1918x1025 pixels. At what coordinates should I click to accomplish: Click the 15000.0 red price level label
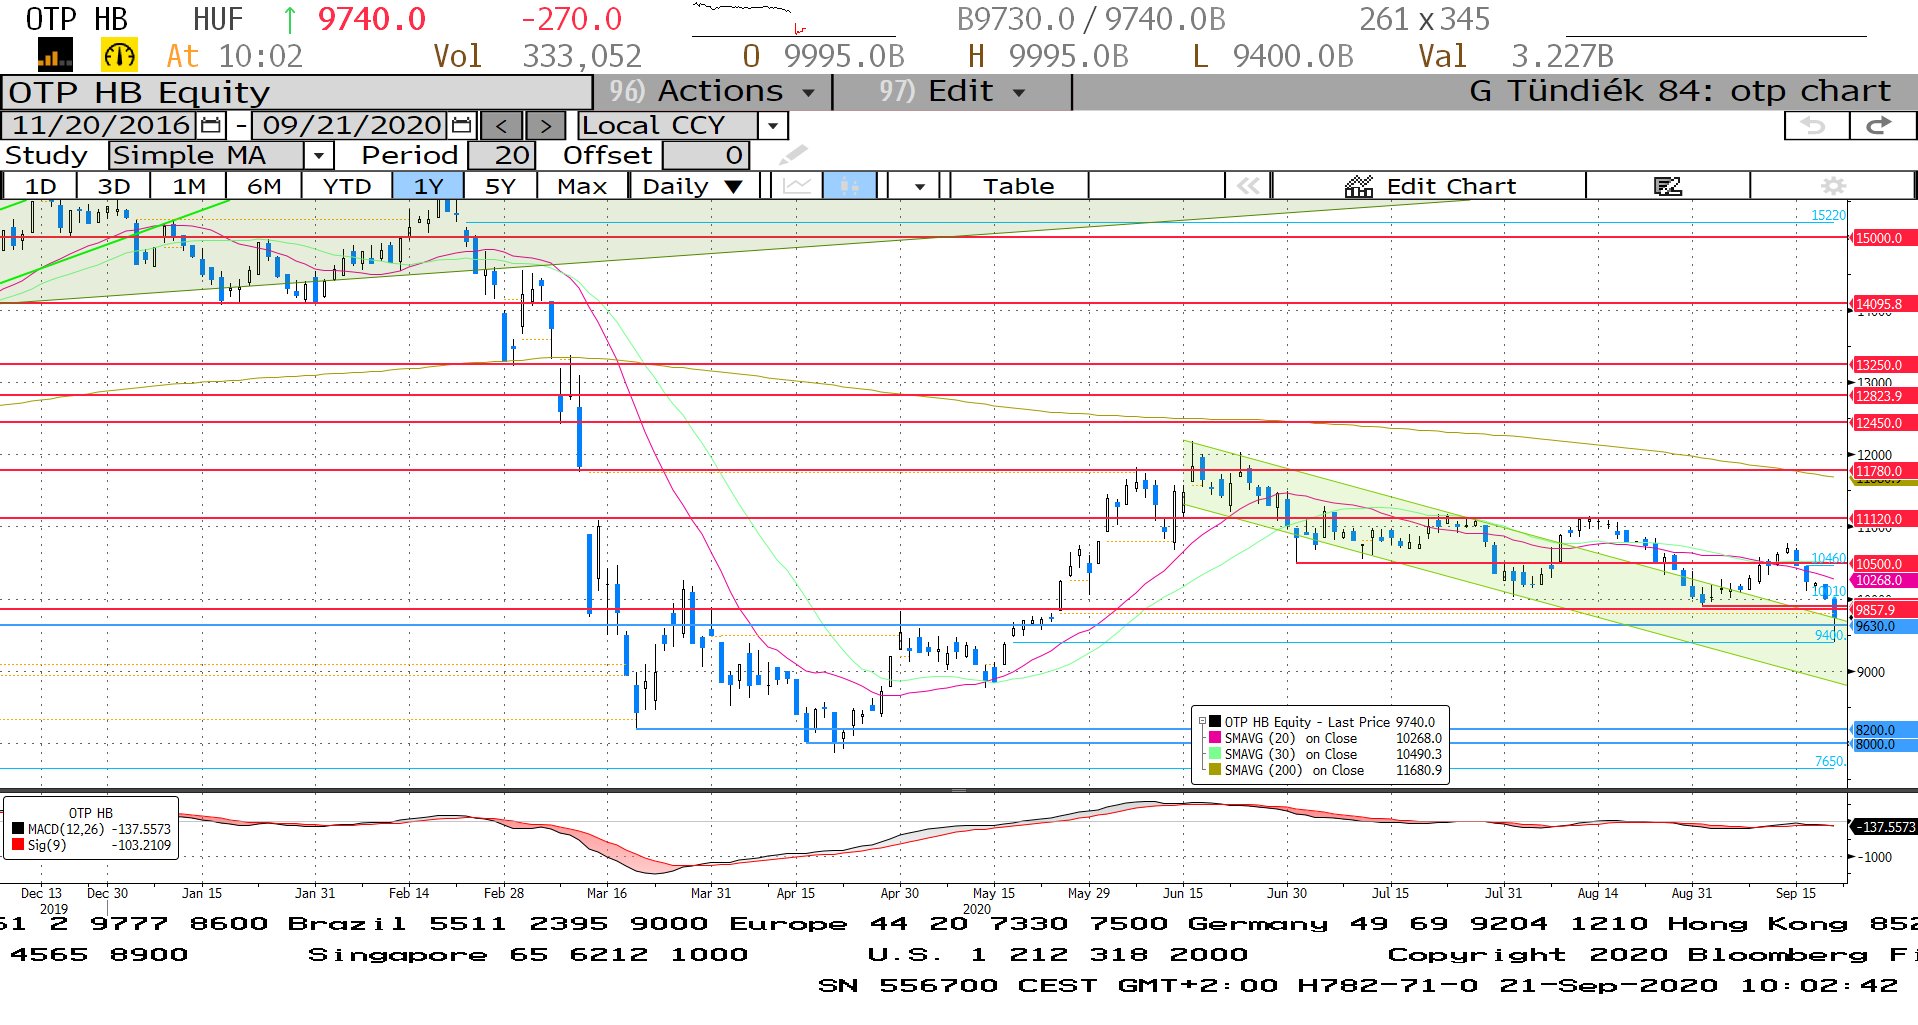point(1884,238)
